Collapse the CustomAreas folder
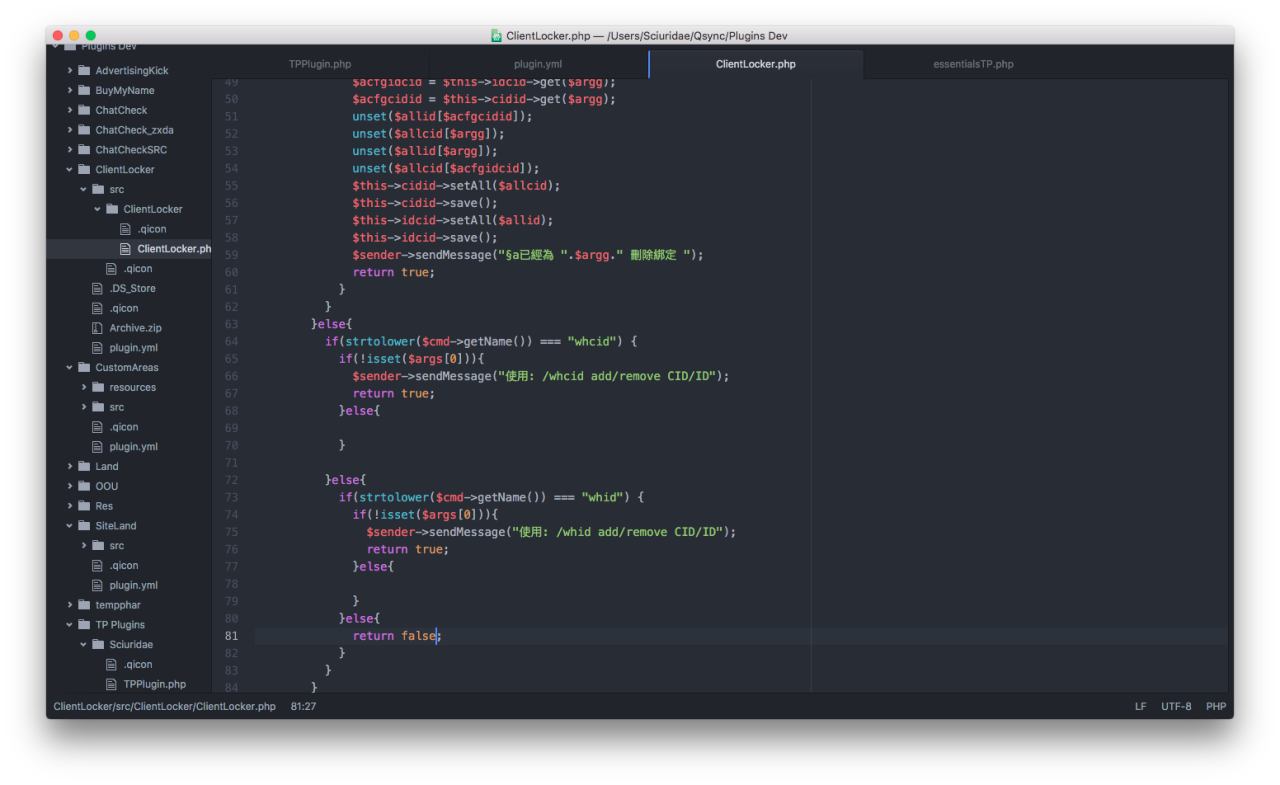 pyautogui.click(x=70, y=367)
